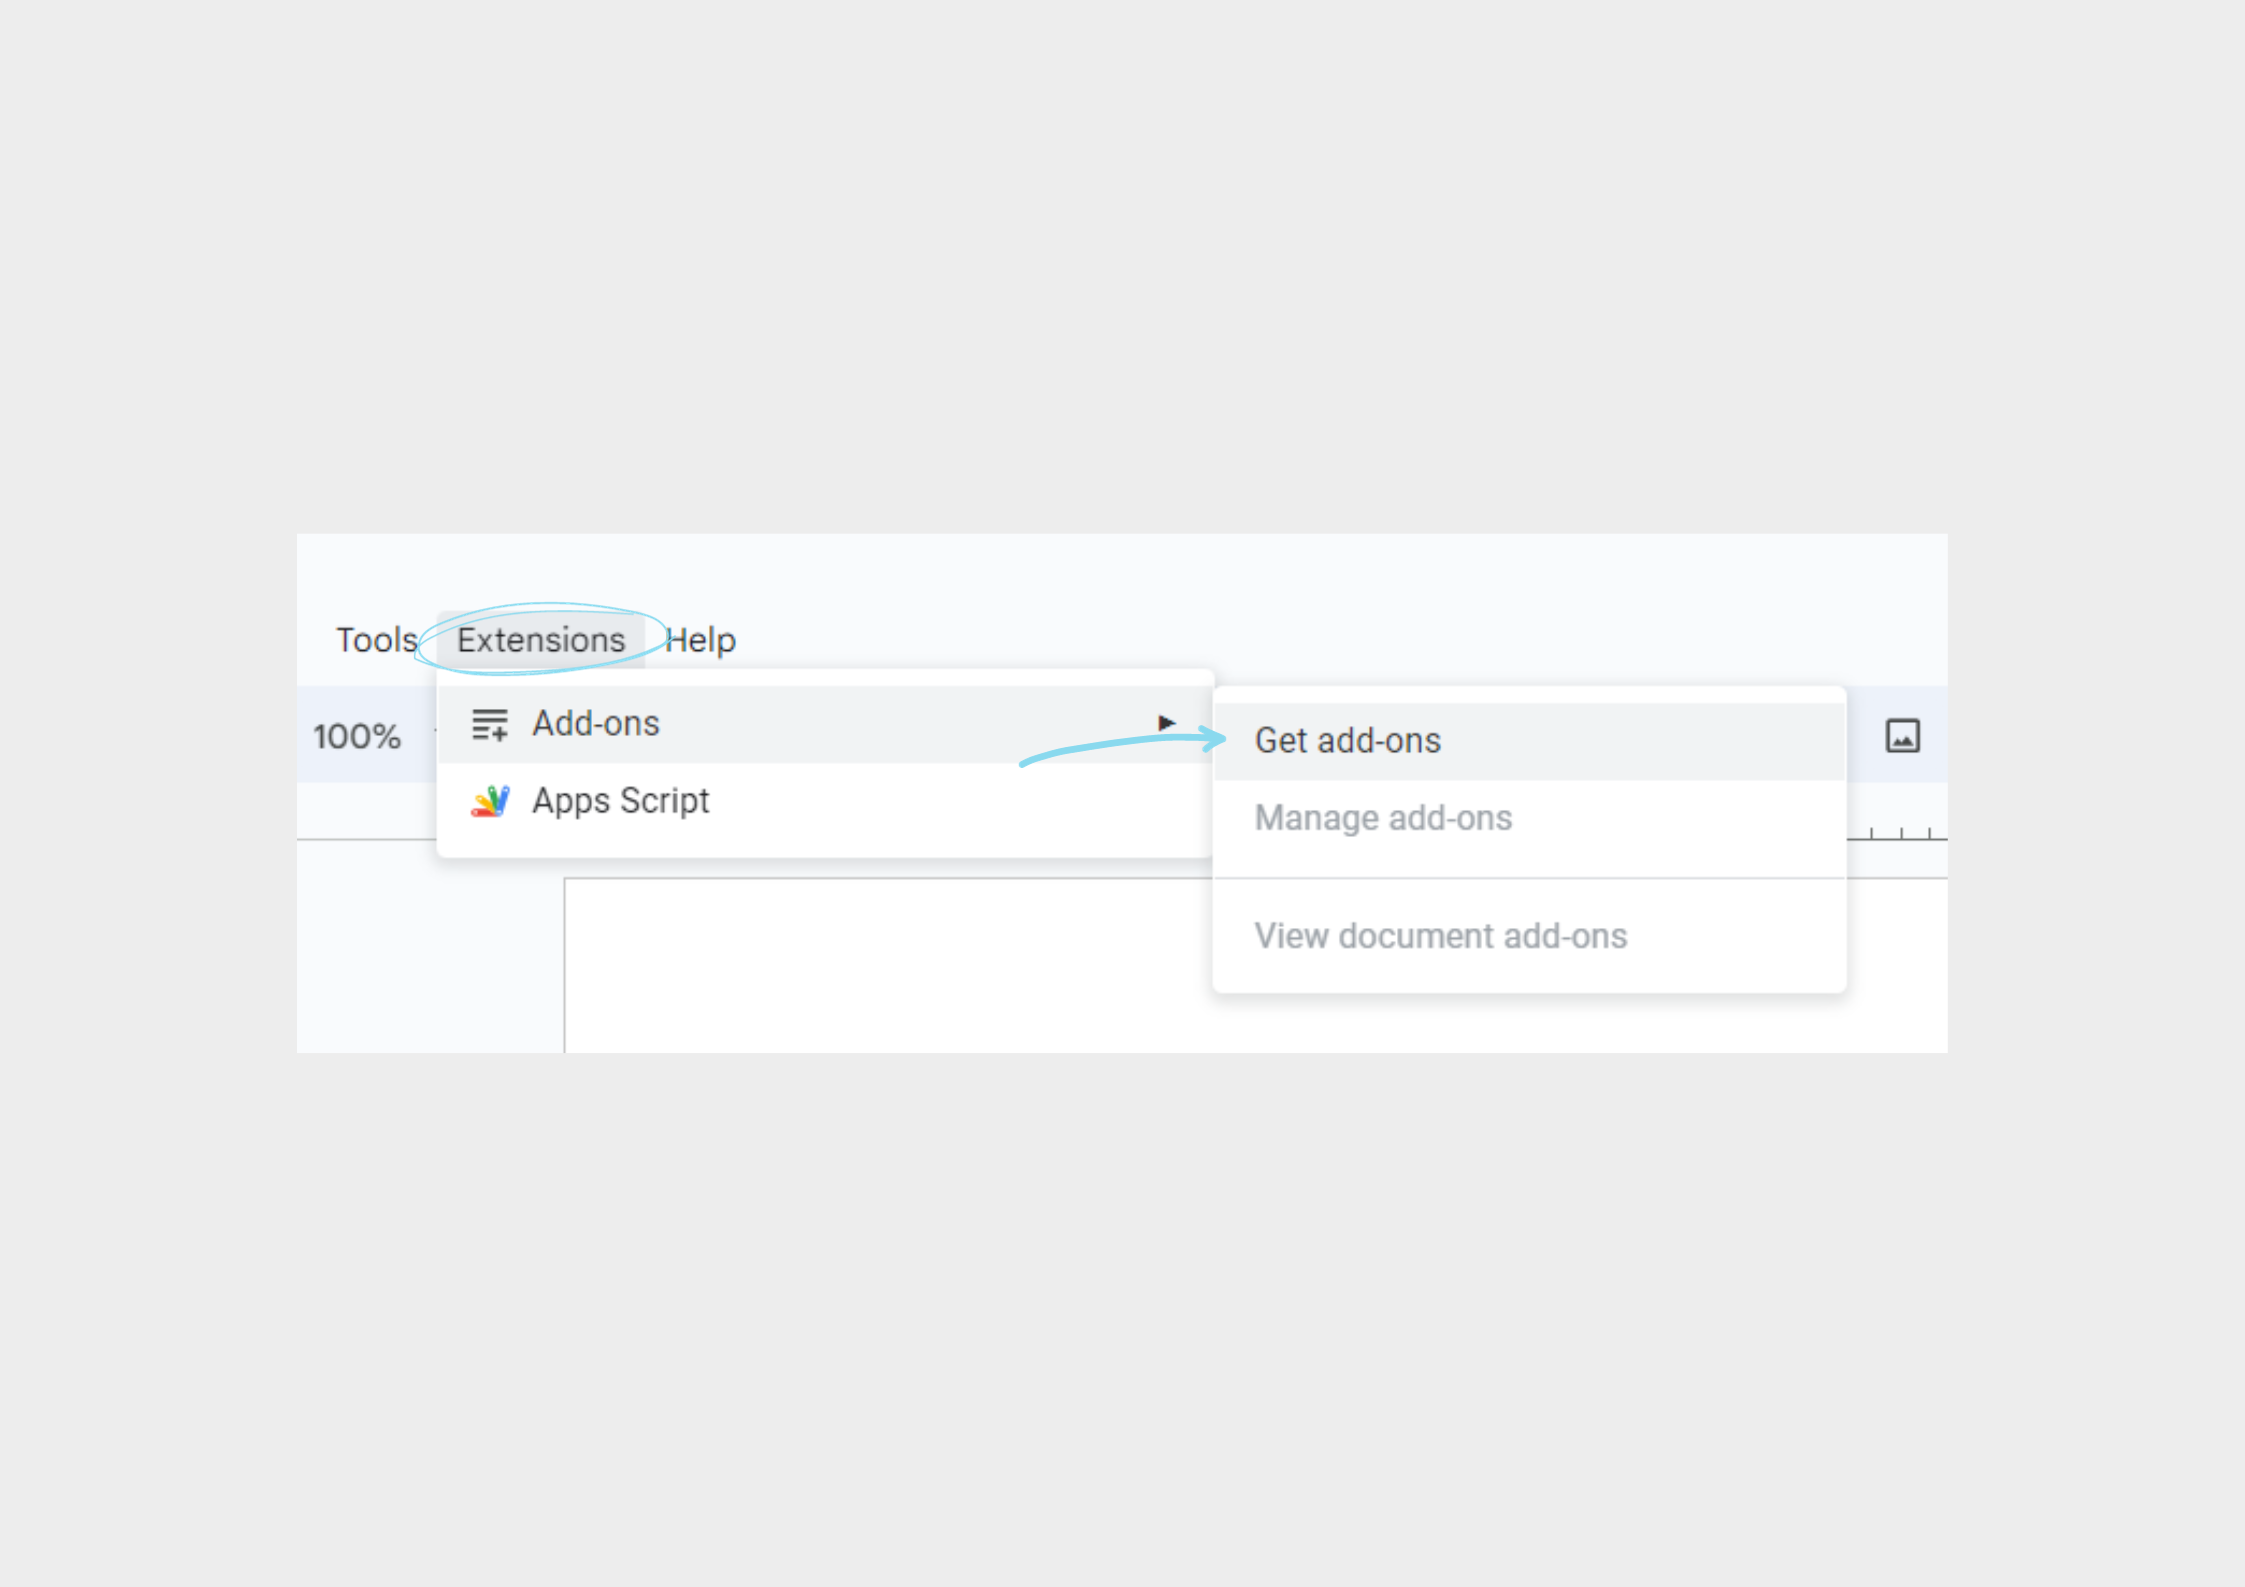Open the 100% zoom dropdown
2245x1587 pixels.
358,737
